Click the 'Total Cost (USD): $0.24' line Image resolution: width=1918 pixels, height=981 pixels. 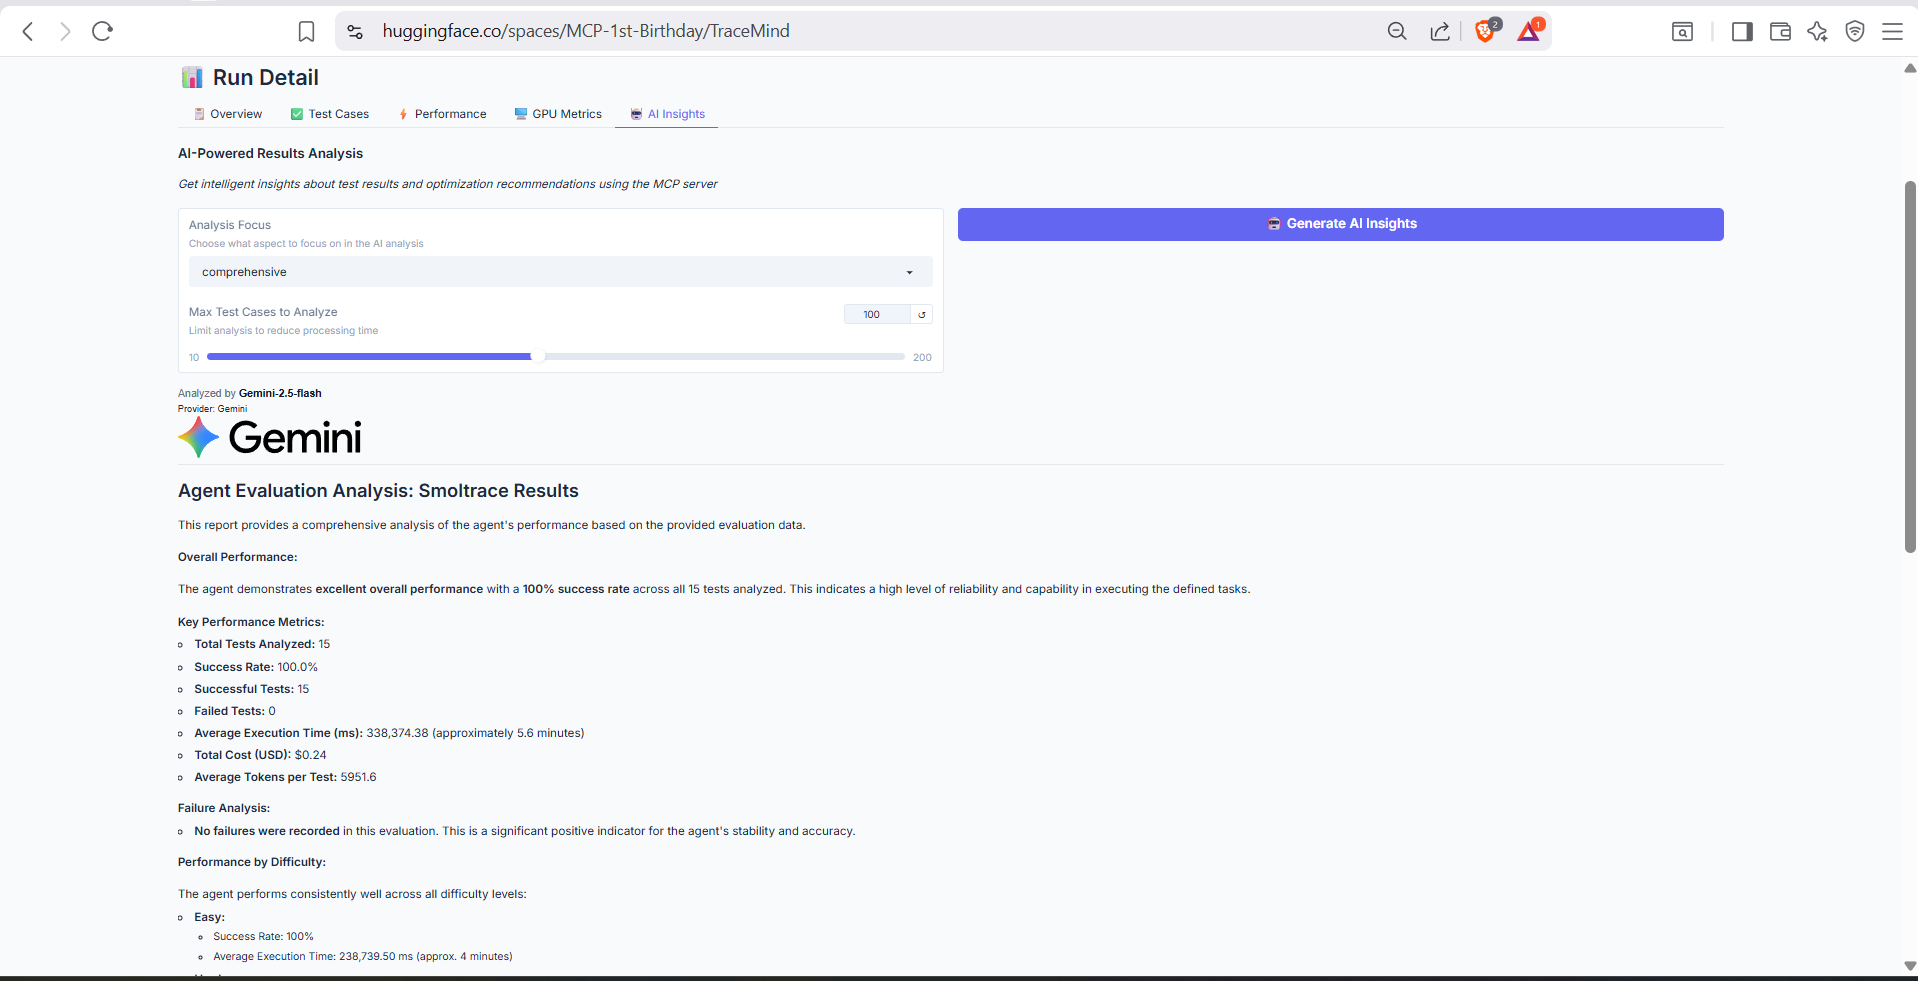260,755
